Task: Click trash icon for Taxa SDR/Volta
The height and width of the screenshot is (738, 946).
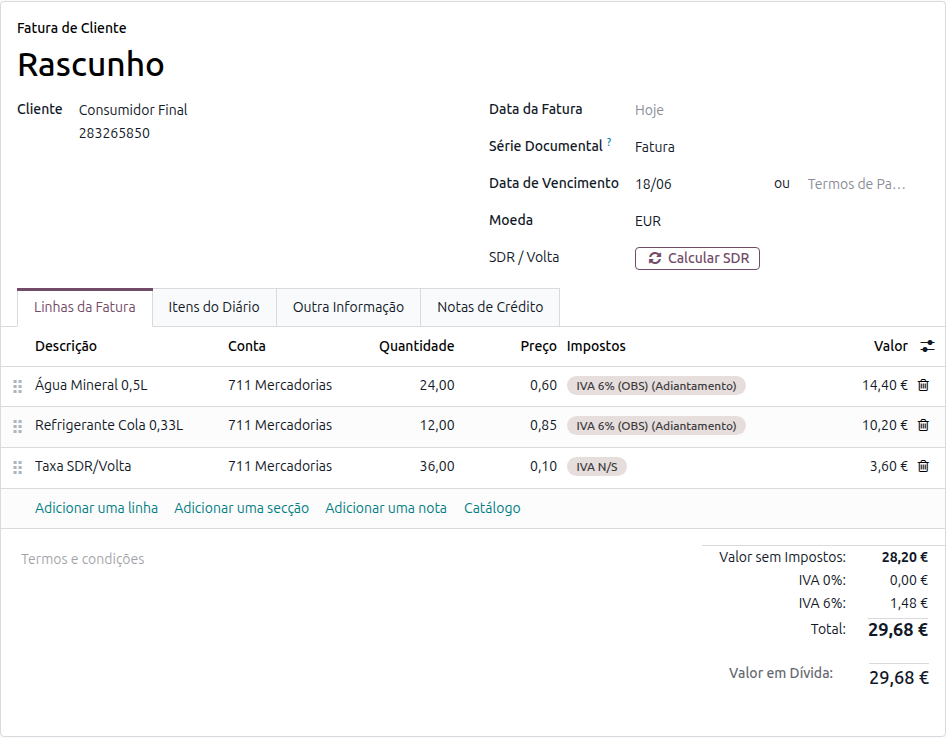Action: 923,466
